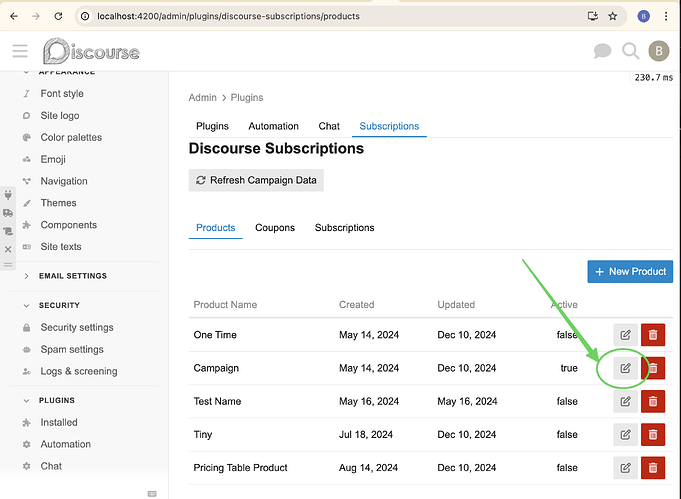681x499 pixels.
Task: Open Chrome three-dot menu
Action: coord(666,16)
